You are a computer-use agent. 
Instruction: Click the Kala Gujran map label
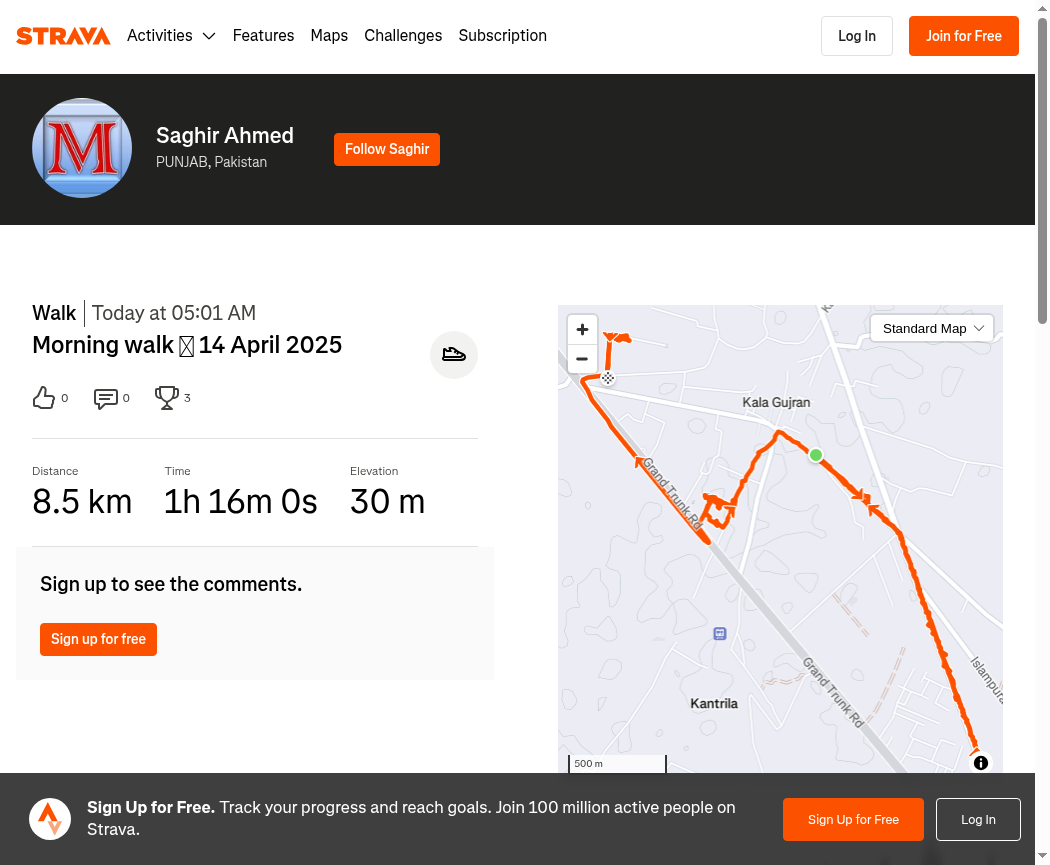click(776, 402)
